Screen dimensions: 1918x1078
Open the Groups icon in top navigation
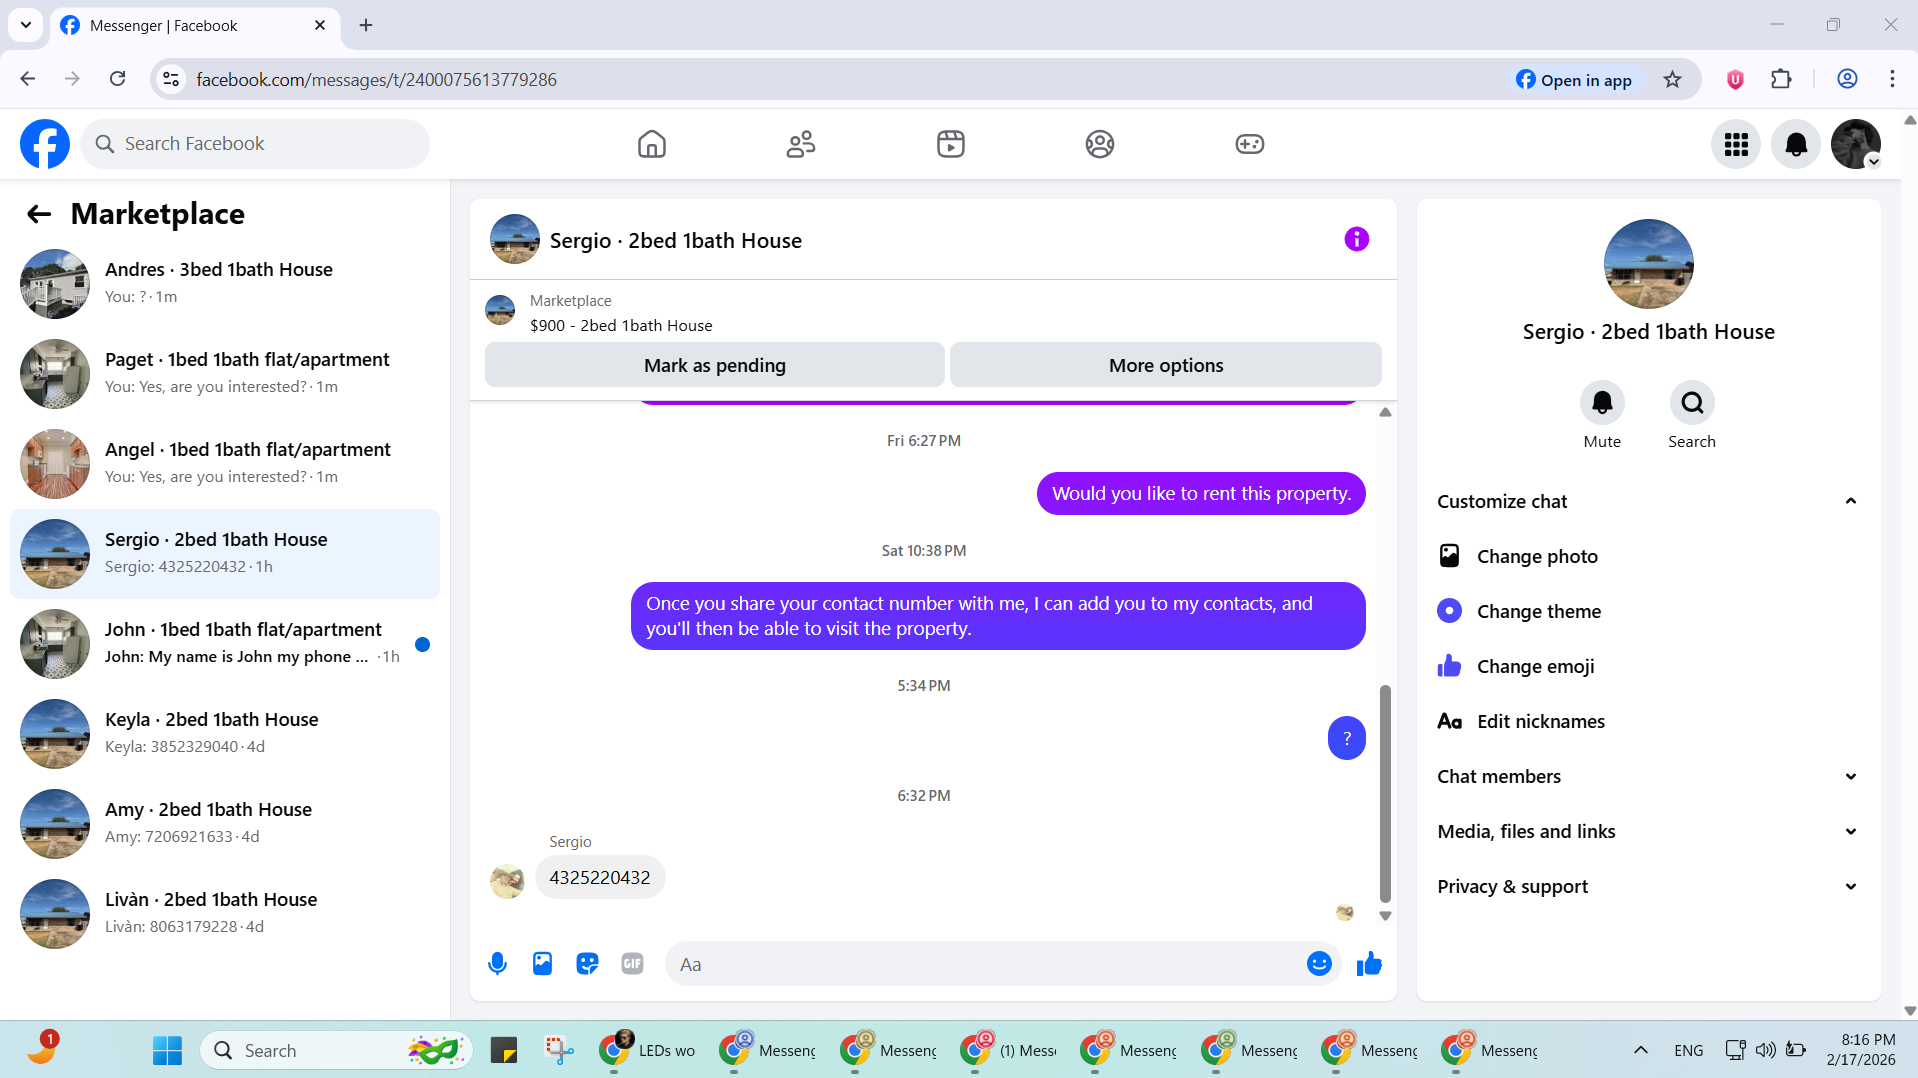(x=1100, y=144)
